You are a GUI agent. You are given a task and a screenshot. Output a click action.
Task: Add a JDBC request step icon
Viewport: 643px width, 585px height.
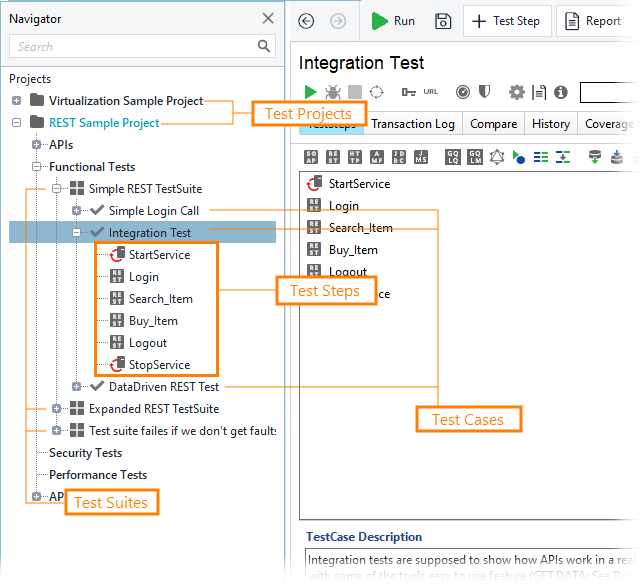tap(399, 157)
